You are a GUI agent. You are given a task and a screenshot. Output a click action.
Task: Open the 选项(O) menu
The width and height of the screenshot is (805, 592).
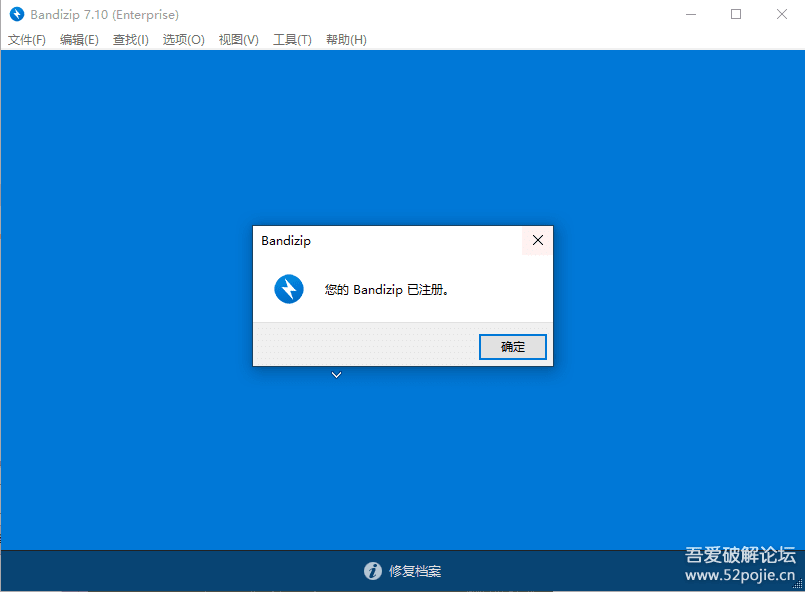pos(183,40)
